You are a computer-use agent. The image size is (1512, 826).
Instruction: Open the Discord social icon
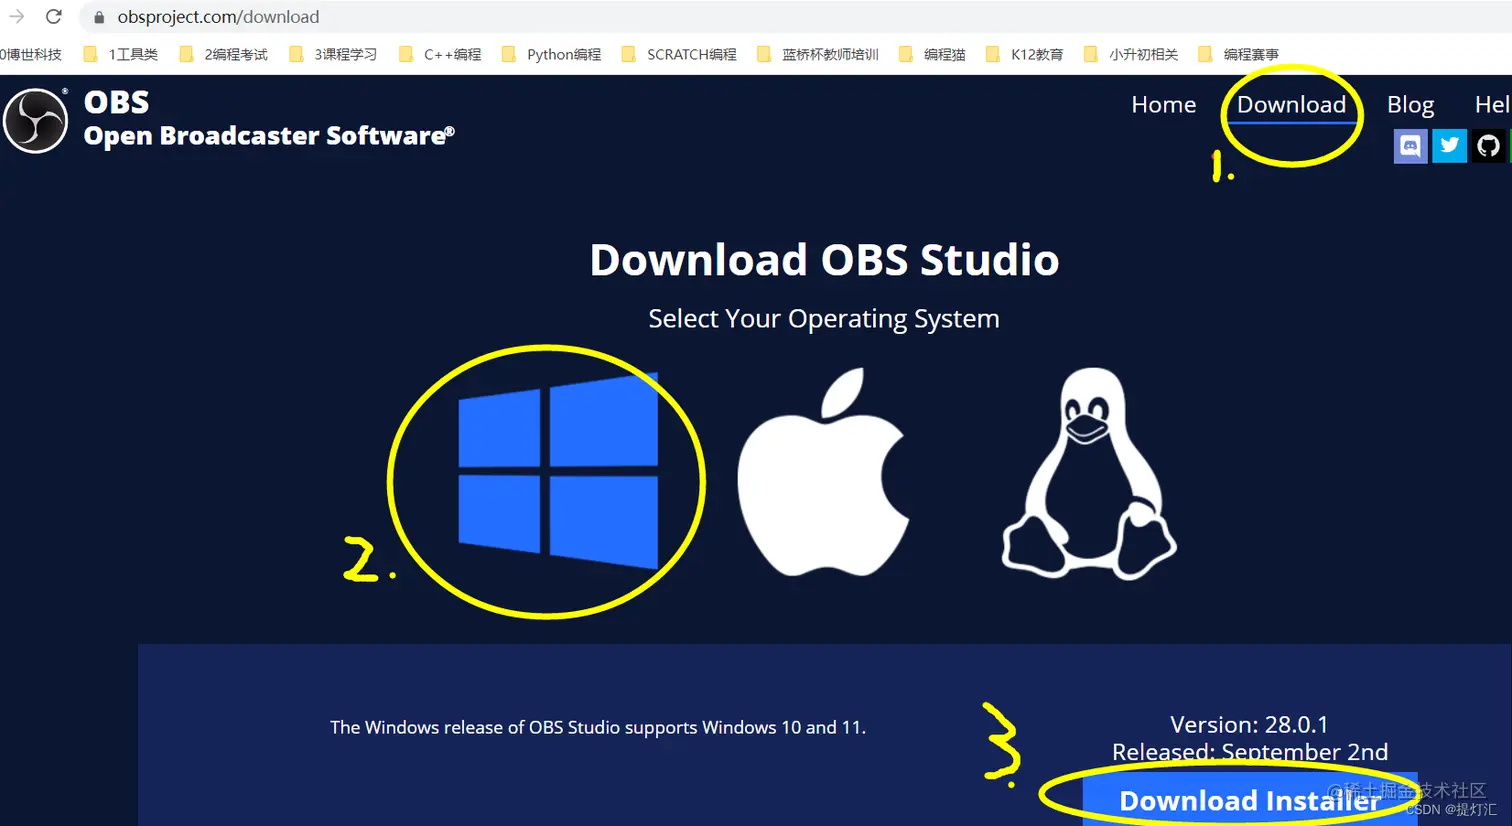point(1410,146)
